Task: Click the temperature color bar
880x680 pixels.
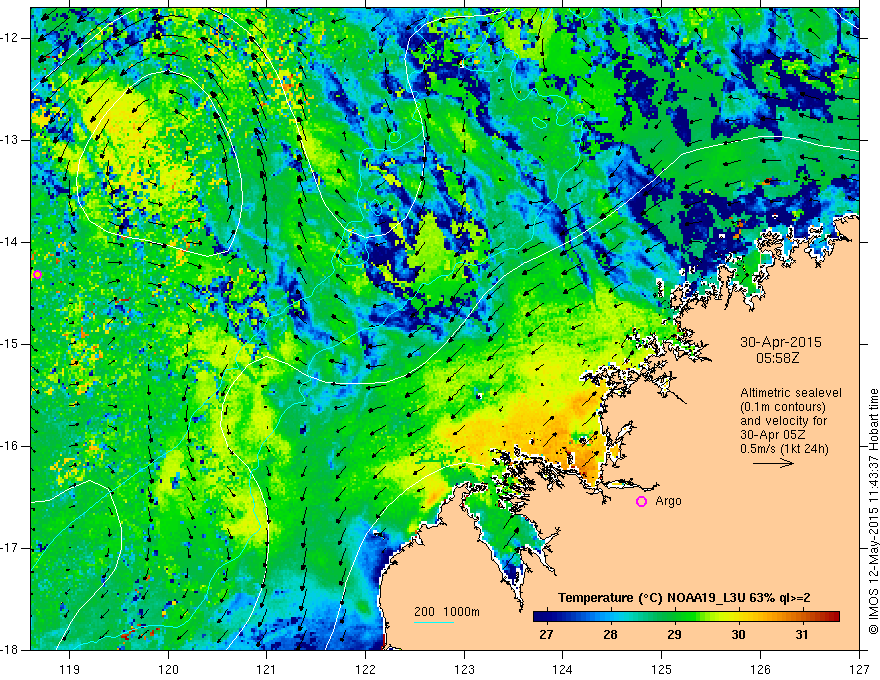Action: point(686,617)
